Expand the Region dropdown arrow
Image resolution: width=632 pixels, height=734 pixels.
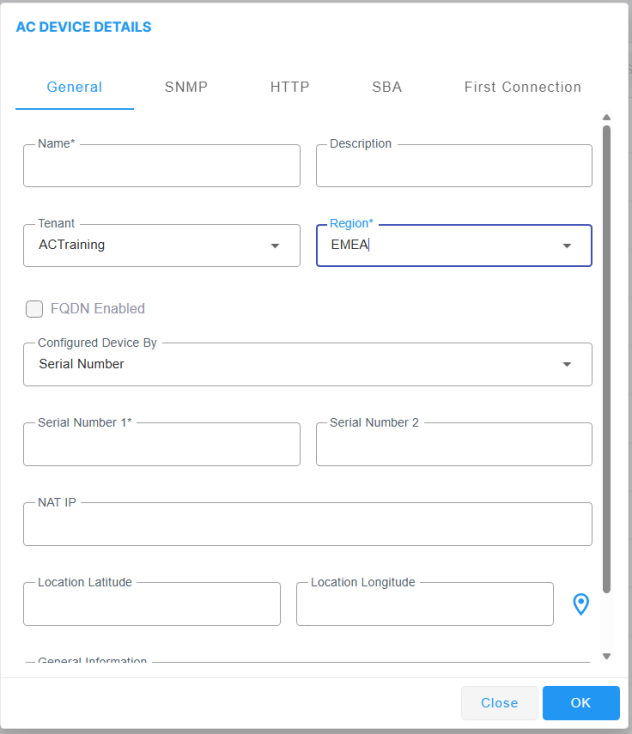567,246
